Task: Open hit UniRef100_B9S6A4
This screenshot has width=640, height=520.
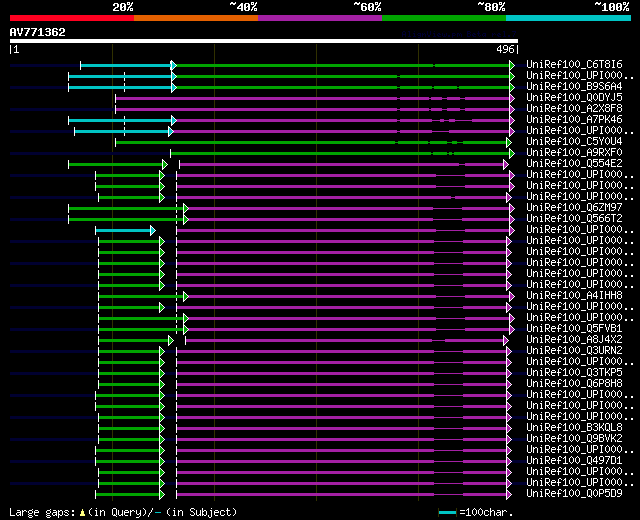Action: [x=574, y=86]
